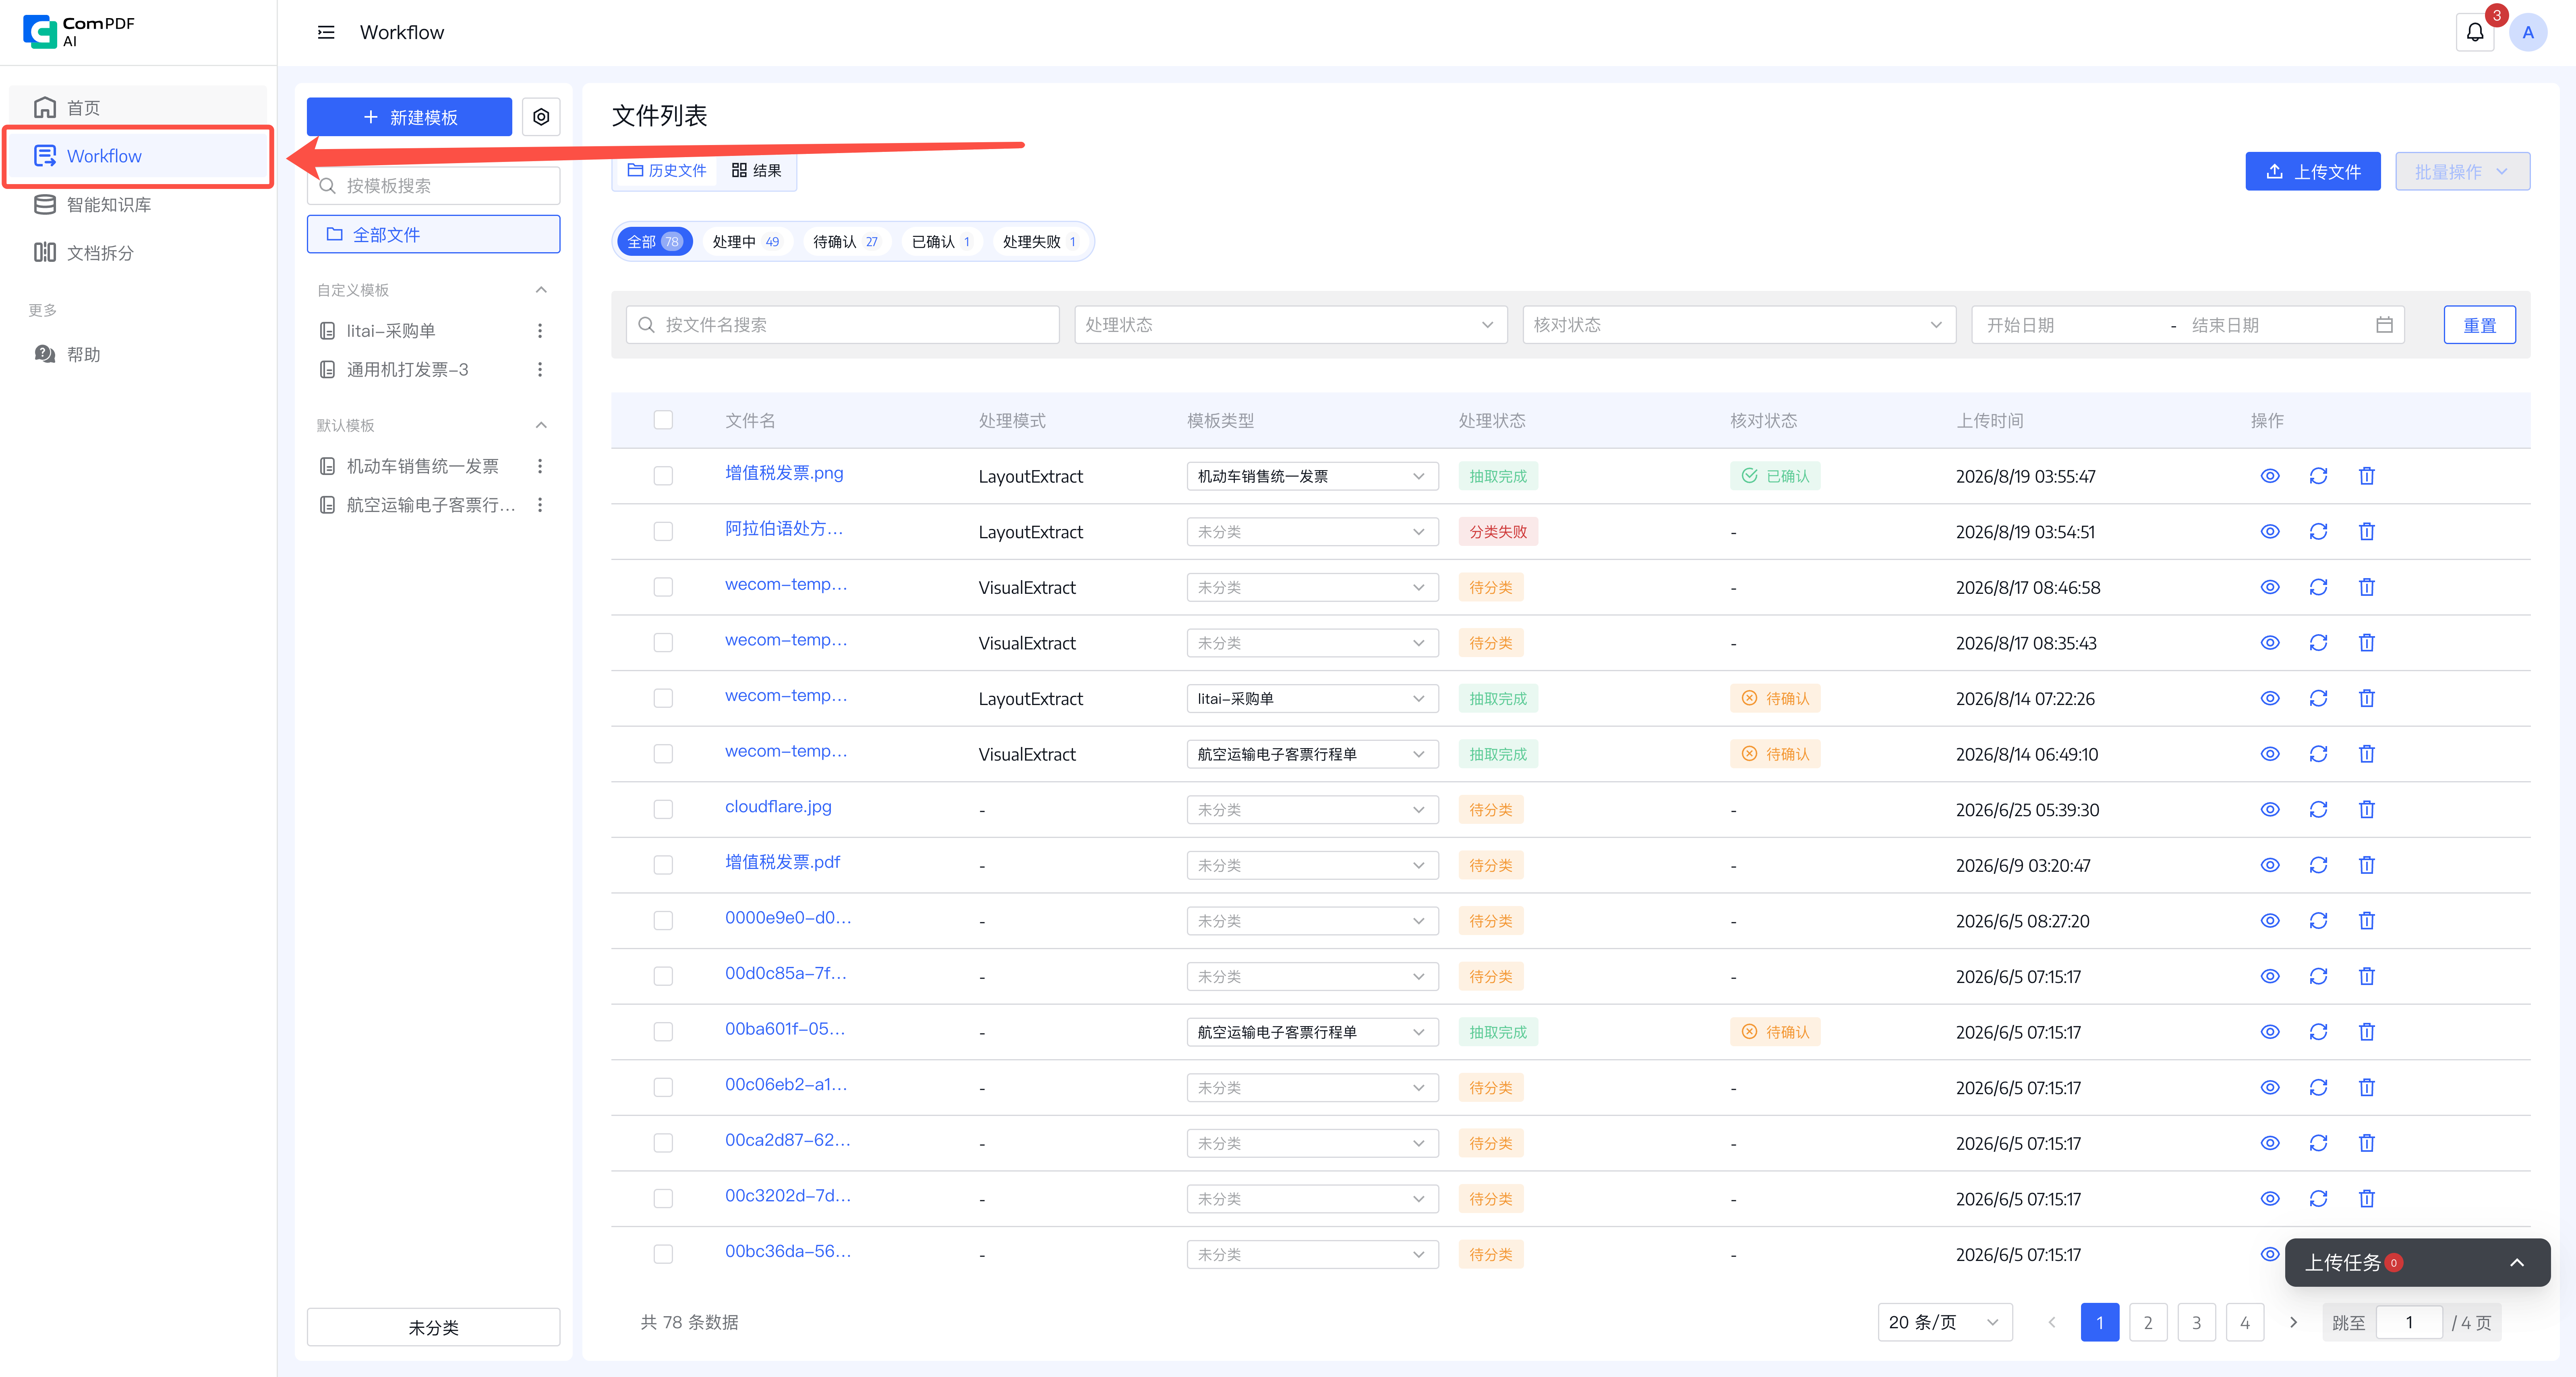2576x1377 pixels.
Task: Open the 未分类 button at sidebar bottom
Action: [433, 1328]
